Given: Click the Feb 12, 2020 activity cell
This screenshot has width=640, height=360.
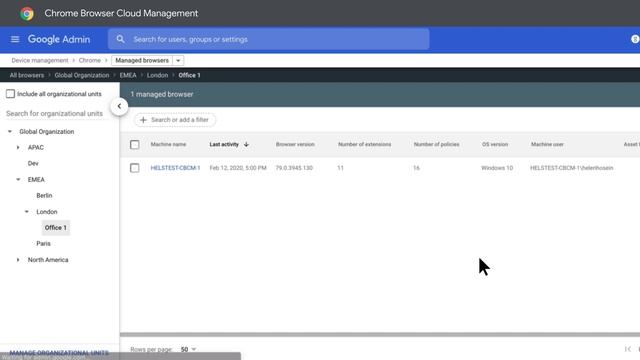Looking at the screenshot, I should (x=238, y=168).
